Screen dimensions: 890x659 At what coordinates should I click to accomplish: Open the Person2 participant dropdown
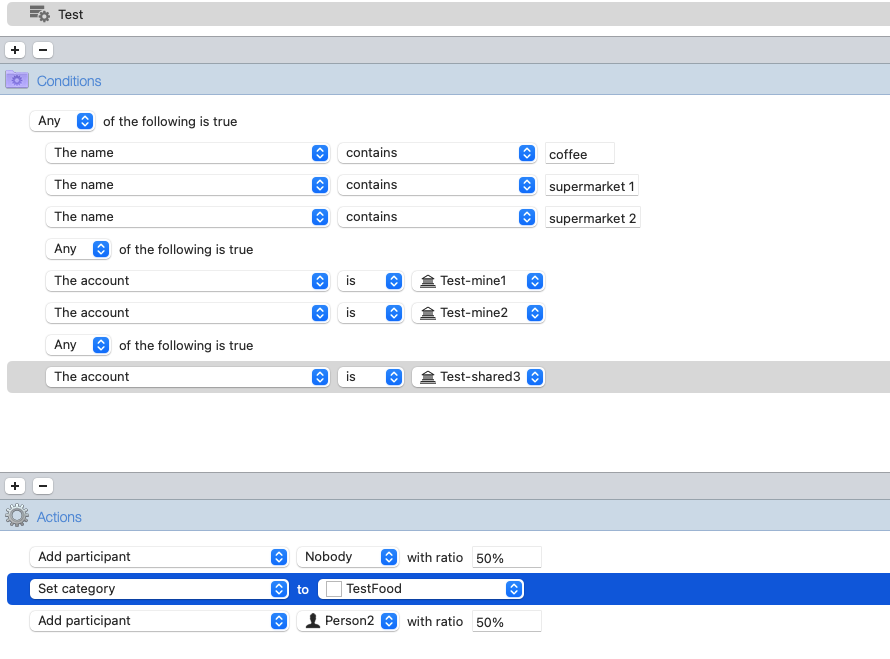pyautogui.click(x=348, y=621)
